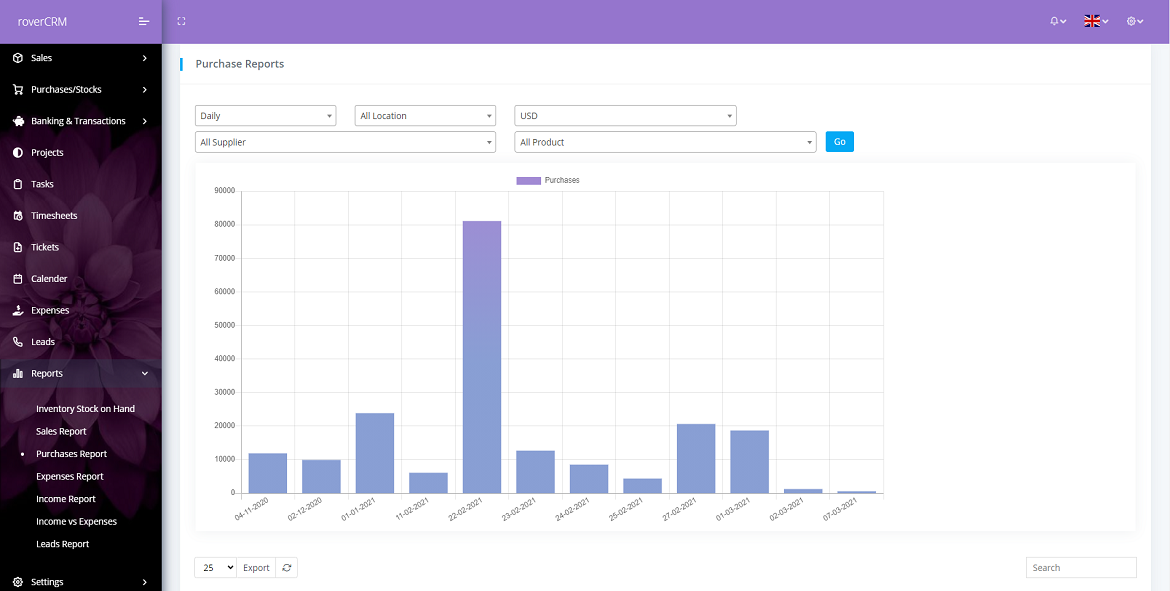
Task: Open the Daily frequency dropdown
Action: [x=265, y=115]
